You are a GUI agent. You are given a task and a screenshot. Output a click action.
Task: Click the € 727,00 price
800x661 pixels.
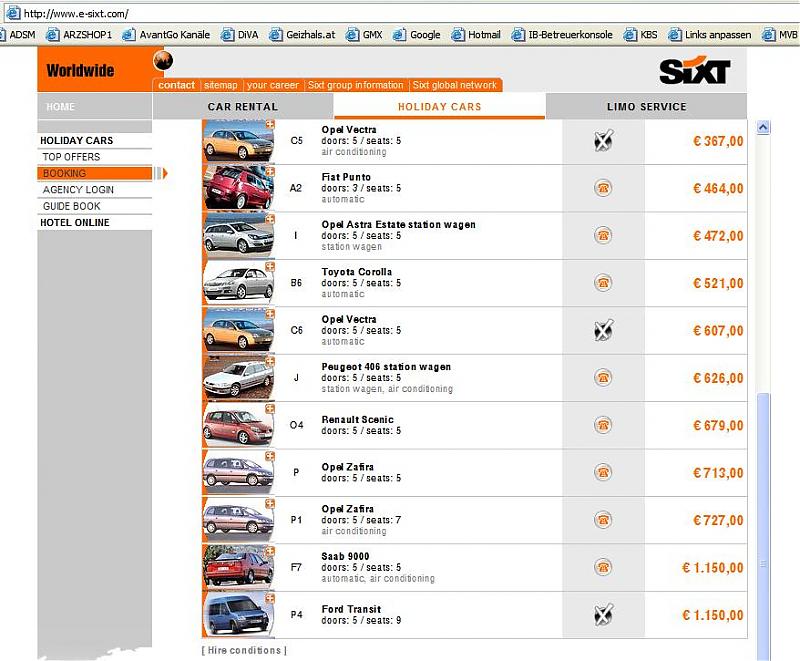[x=718, y=520]
